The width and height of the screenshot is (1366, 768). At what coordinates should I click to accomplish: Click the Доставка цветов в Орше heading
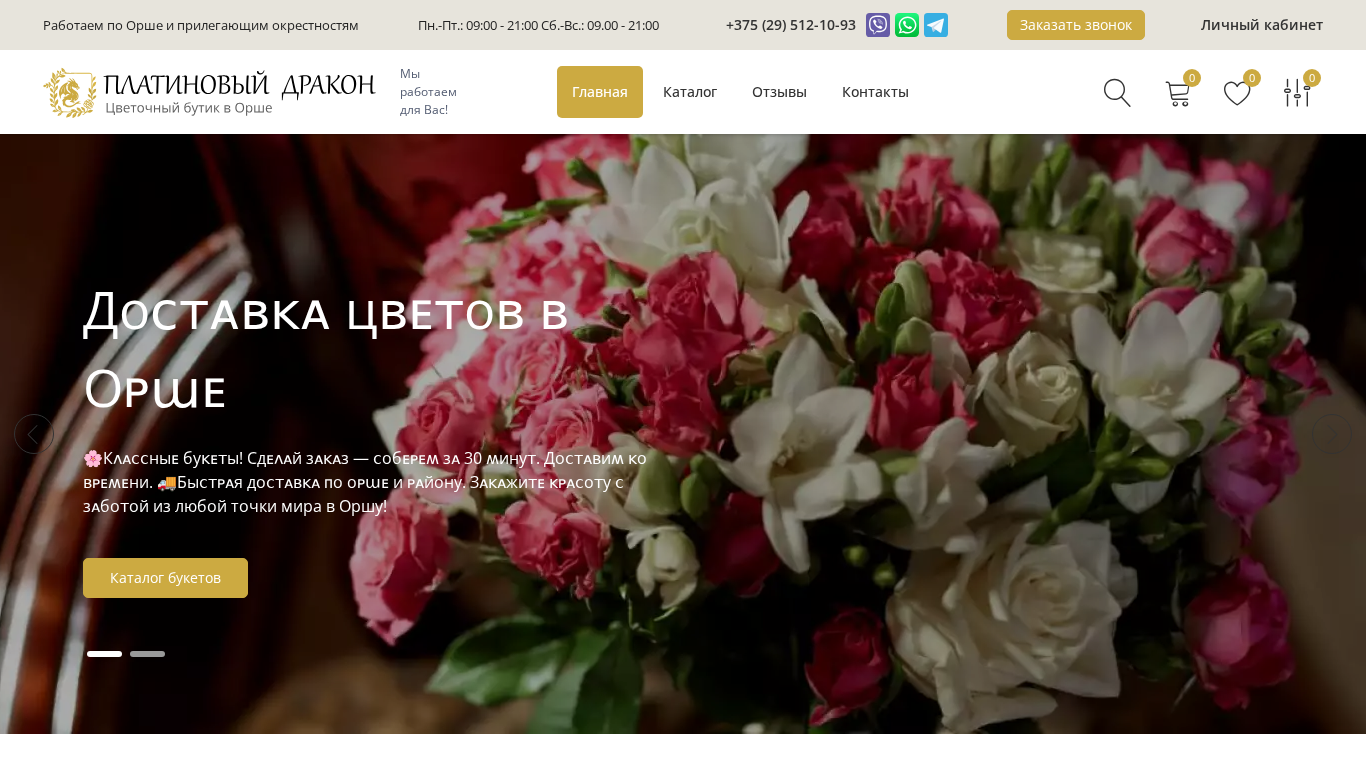[326, 348]
